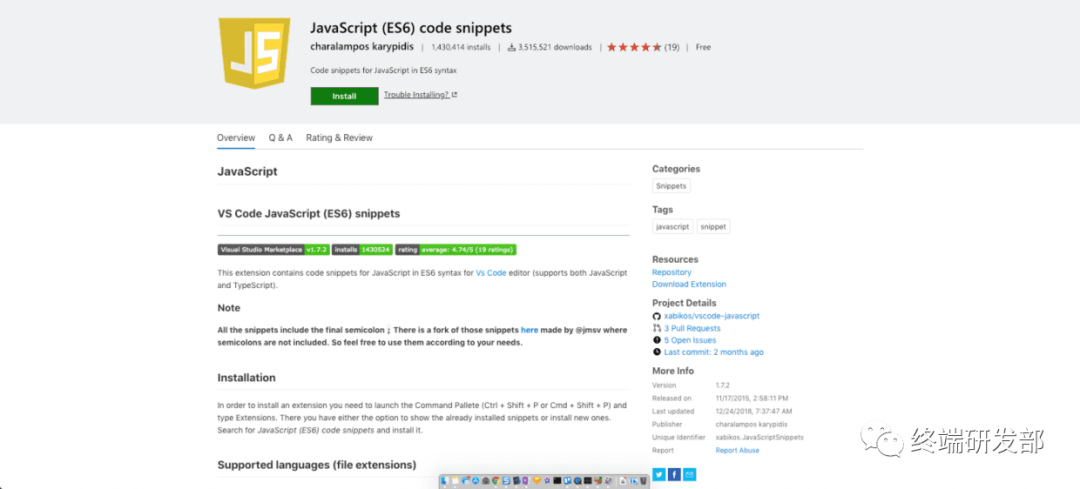
Task: Open Trash in the macOS dock
Action: (643, 482)
